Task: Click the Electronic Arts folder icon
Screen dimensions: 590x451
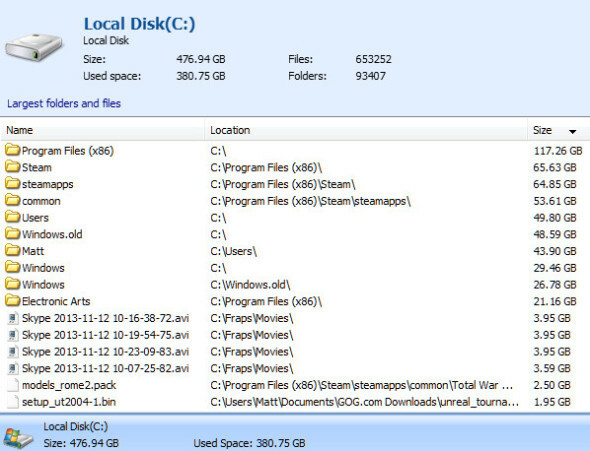Action: point(12,301)
